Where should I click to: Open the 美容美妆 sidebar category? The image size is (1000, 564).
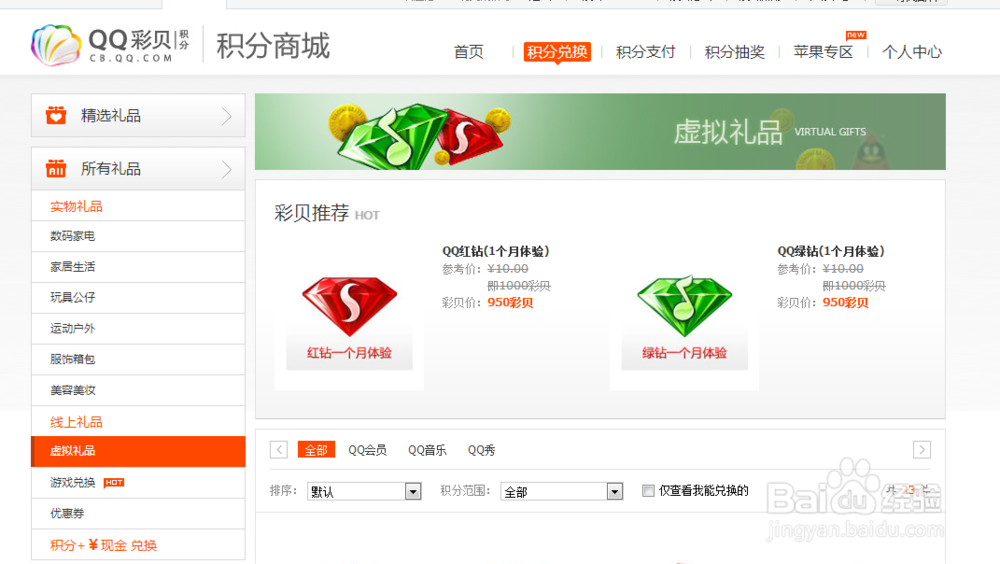tap(138, 390)
